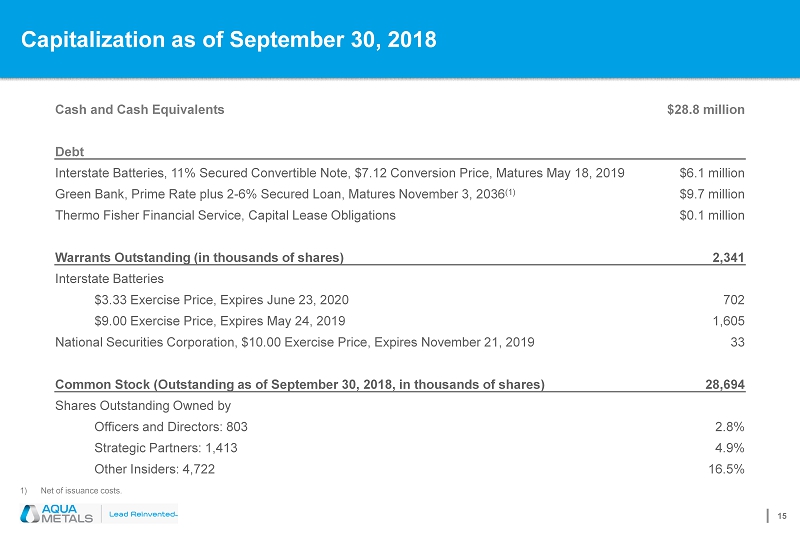Select the Warrants Outstanding heading
The image size is (800, 533).
(x=199, y=257)
